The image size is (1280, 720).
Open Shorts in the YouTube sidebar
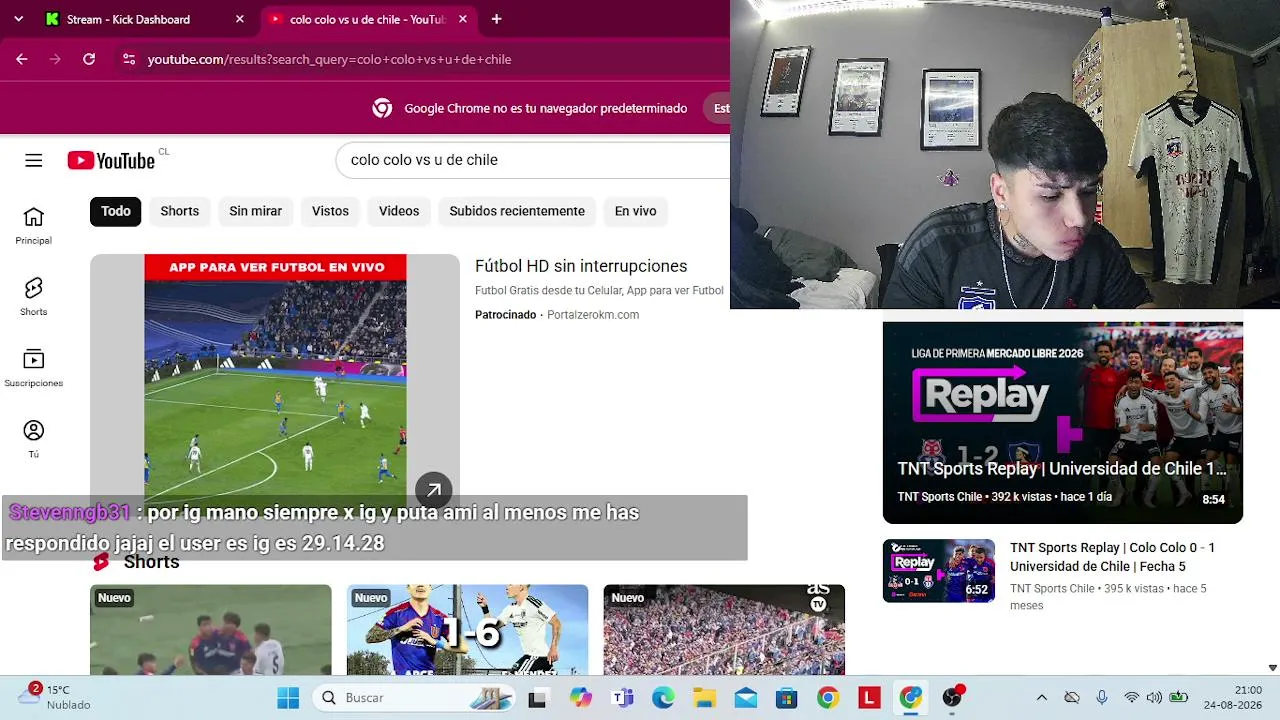[33, 297]
